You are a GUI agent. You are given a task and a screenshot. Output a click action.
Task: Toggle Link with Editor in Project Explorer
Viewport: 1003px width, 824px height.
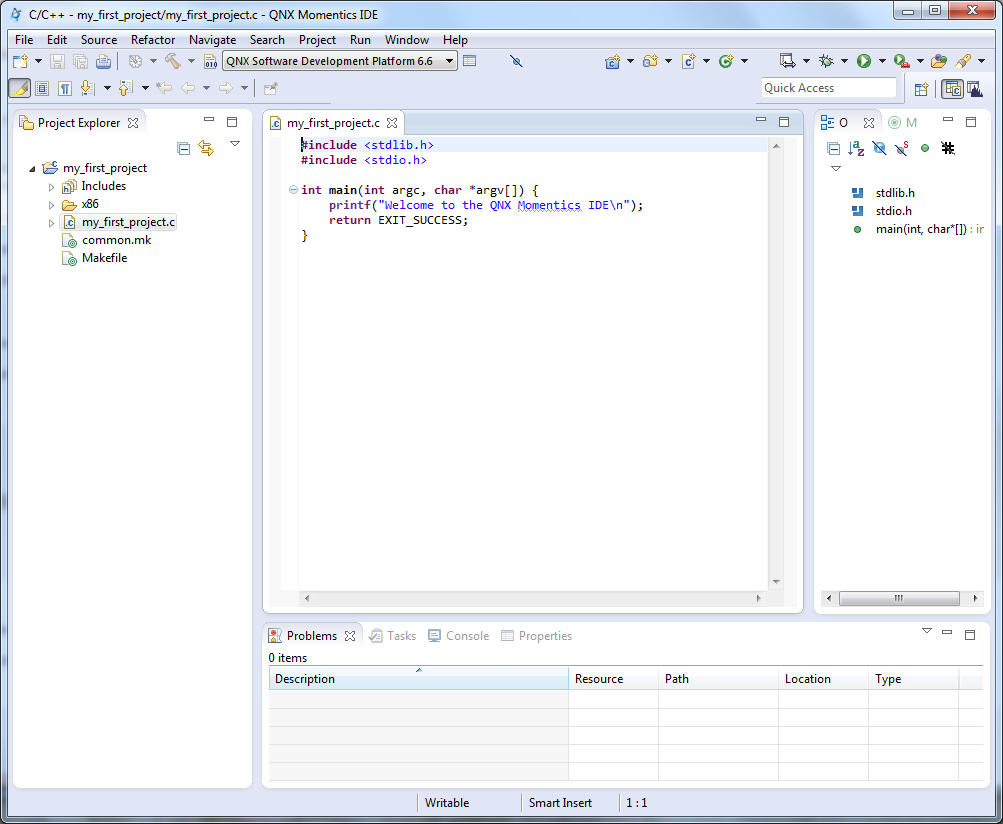[206, 148]
